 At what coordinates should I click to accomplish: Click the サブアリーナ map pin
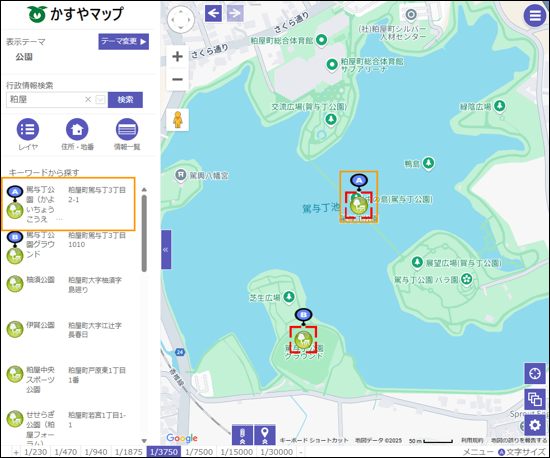click(x=332, y=65)
